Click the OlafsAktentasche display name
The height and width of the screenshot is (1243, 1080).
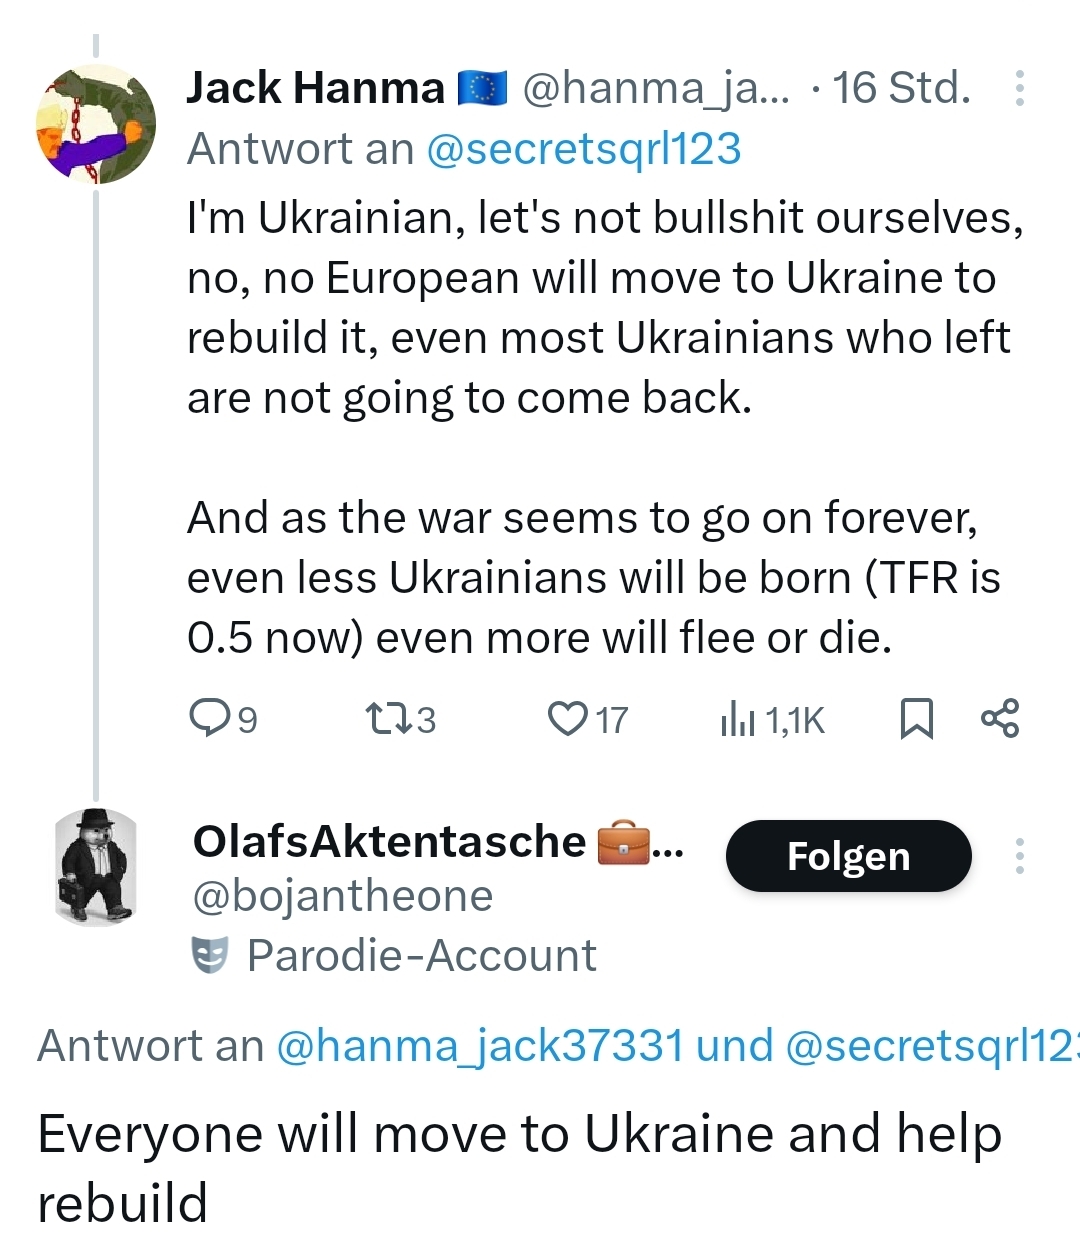click(388, 841)
